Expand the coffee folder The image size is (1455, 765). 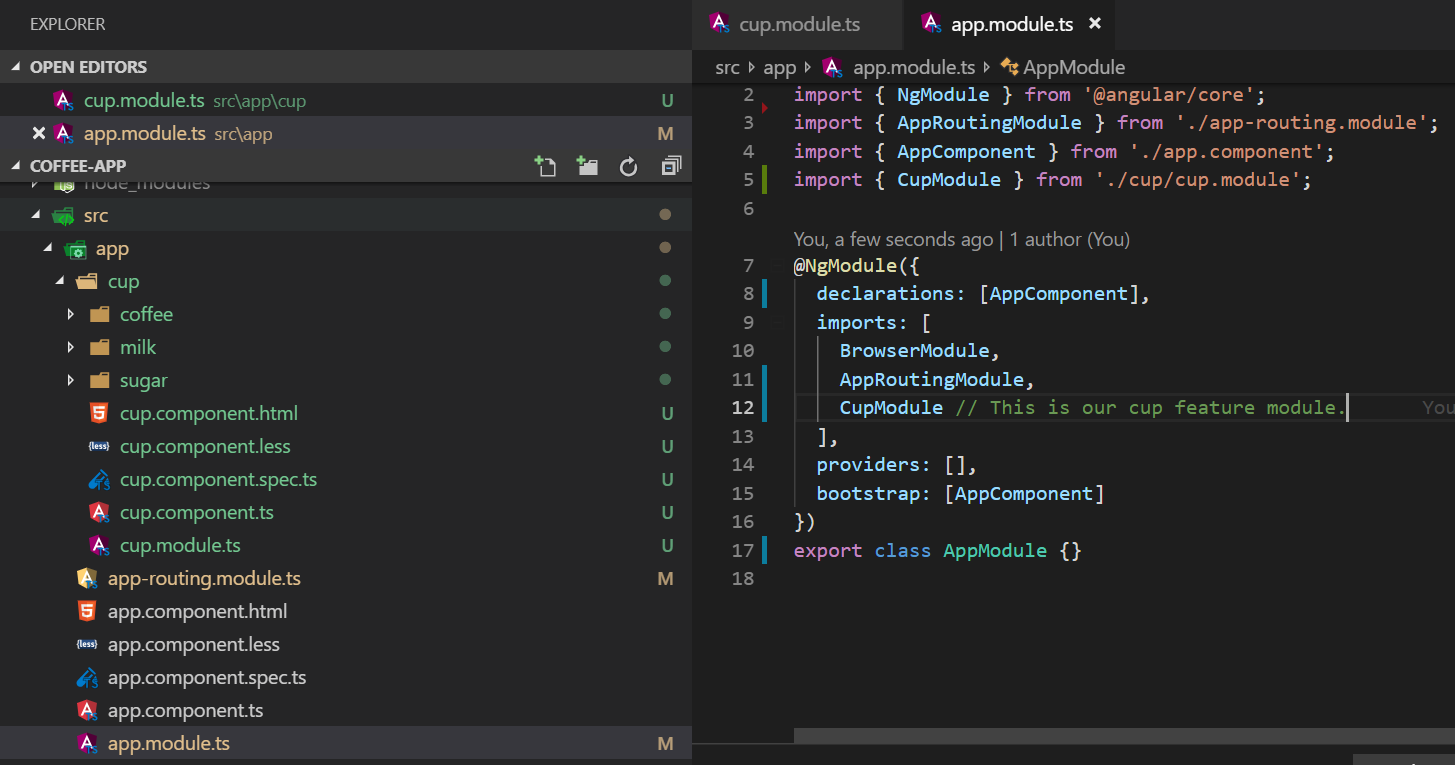[70, 314]
